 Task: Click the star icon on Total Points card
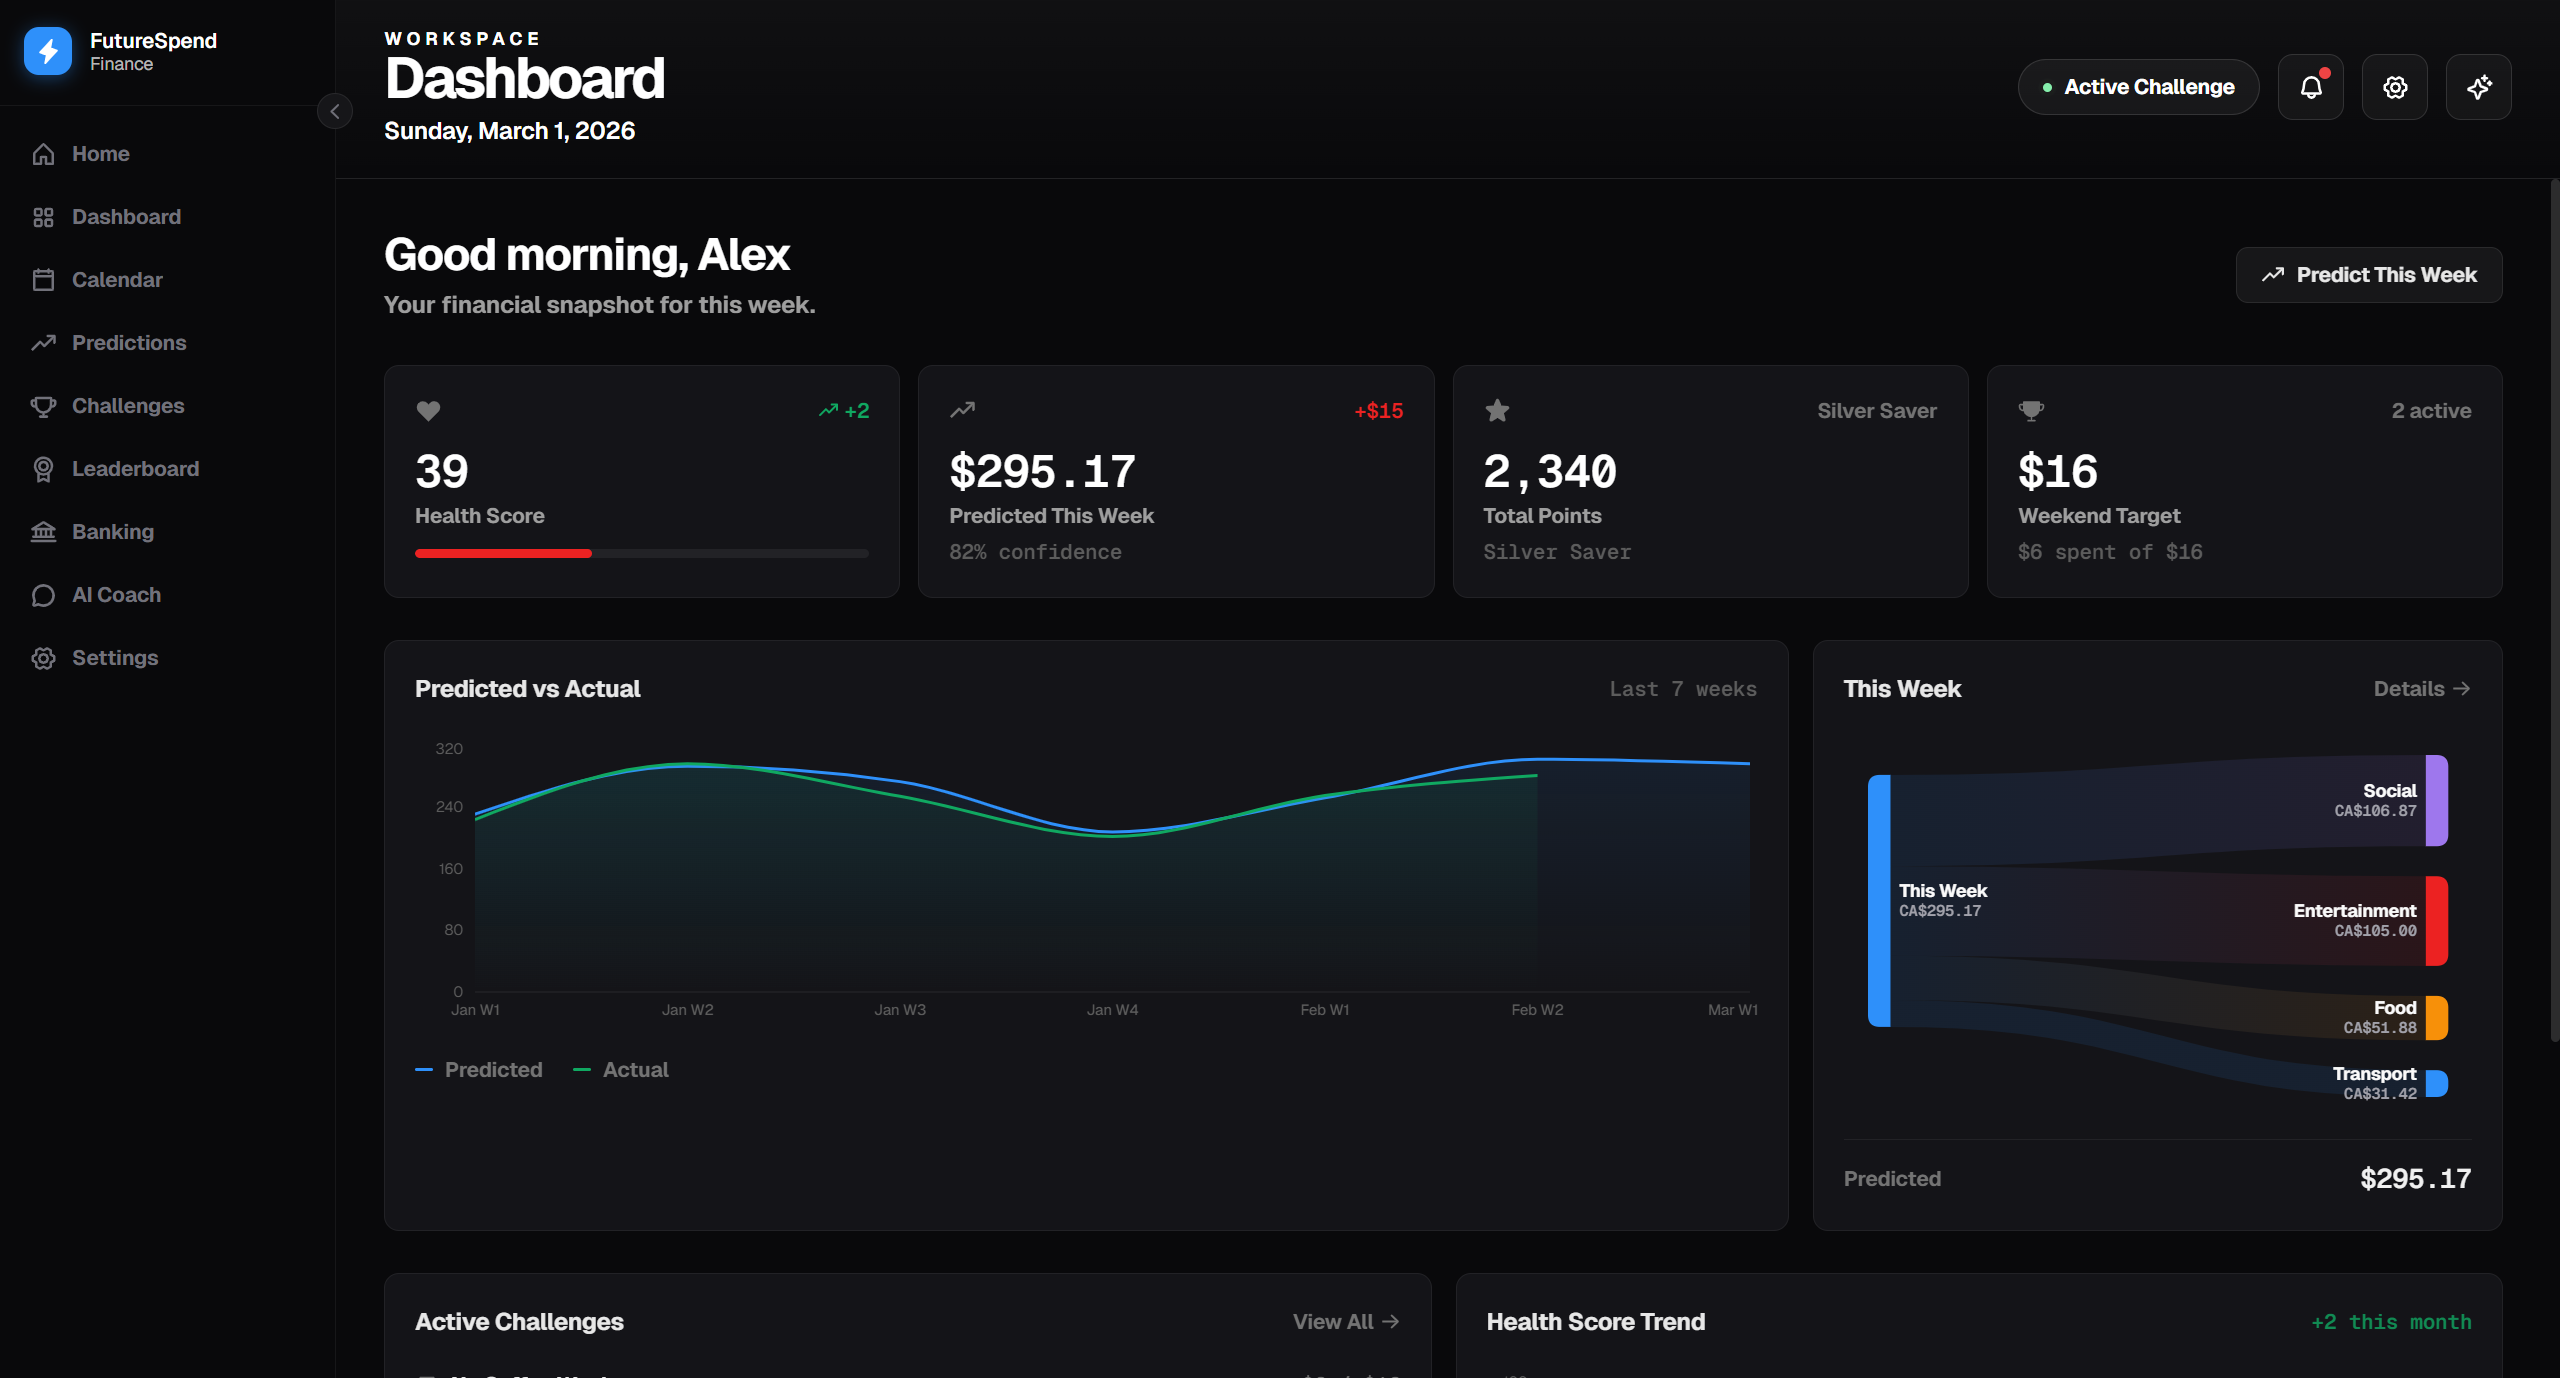(x=1497, y=410)
